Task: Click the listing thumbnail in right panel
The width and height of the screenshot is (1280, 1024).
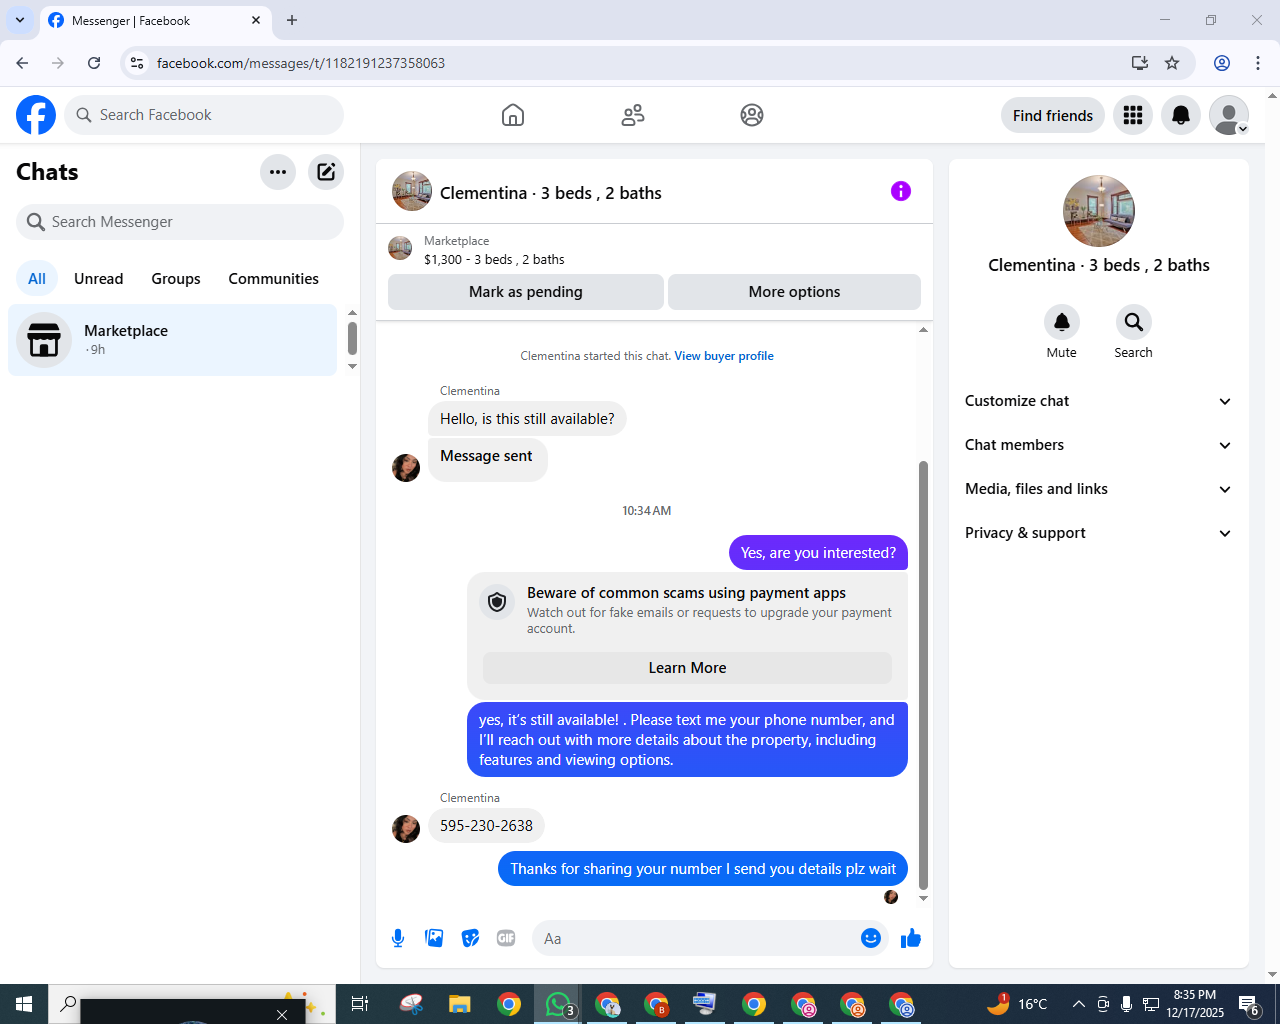Action: (1099, 211)
